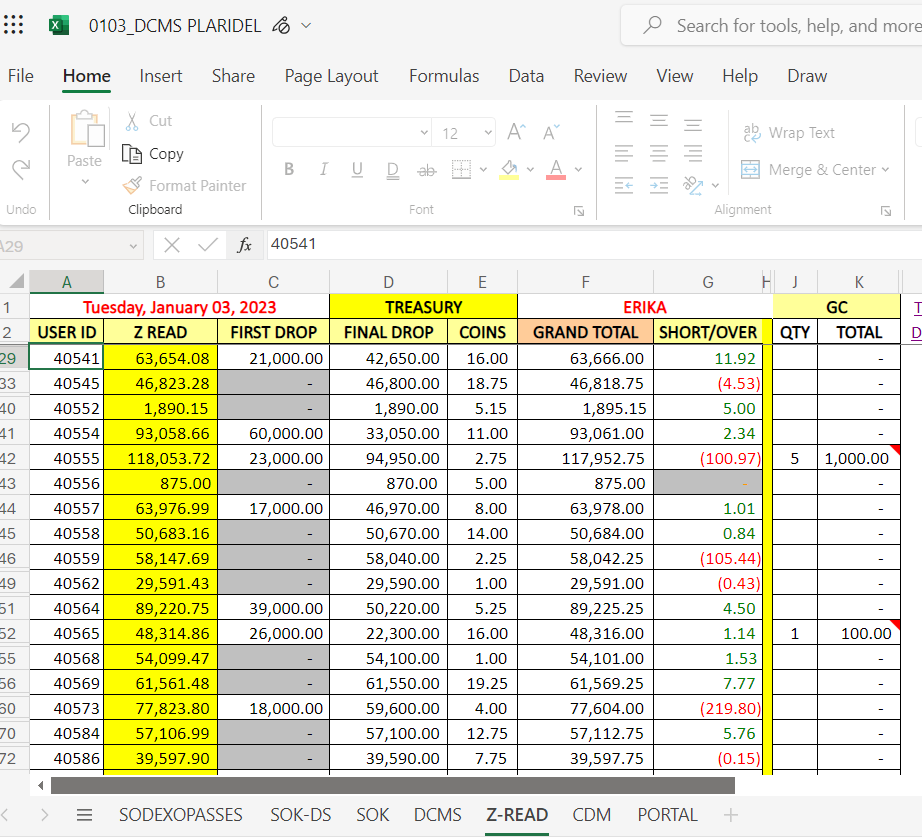
Task: Open the all sheets list icon
Action: pyautogui.click(x=85, y=815)
